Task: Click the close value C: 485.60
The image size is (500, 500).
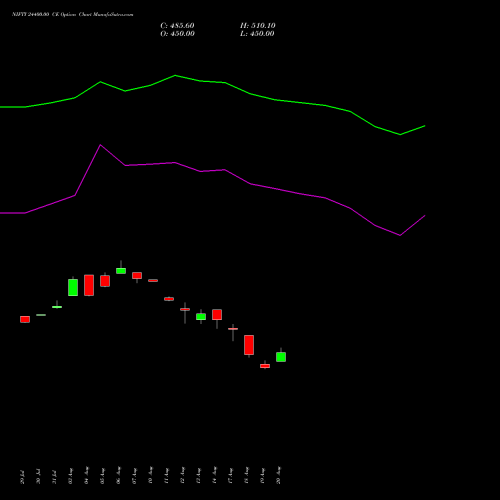Action: [x=177, y=26]
